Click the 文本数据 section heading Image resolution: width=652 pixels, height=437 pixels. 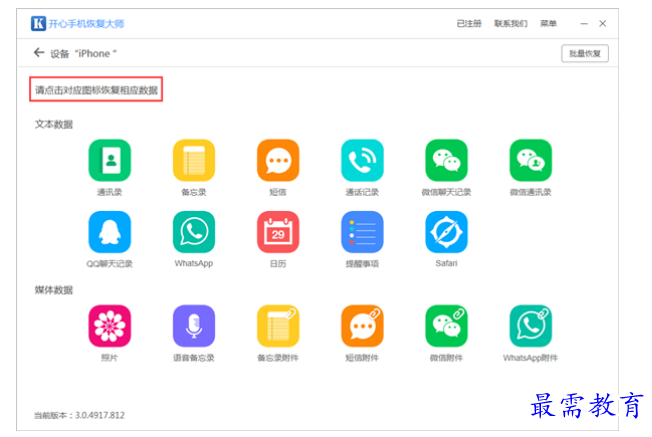[54, 124]
